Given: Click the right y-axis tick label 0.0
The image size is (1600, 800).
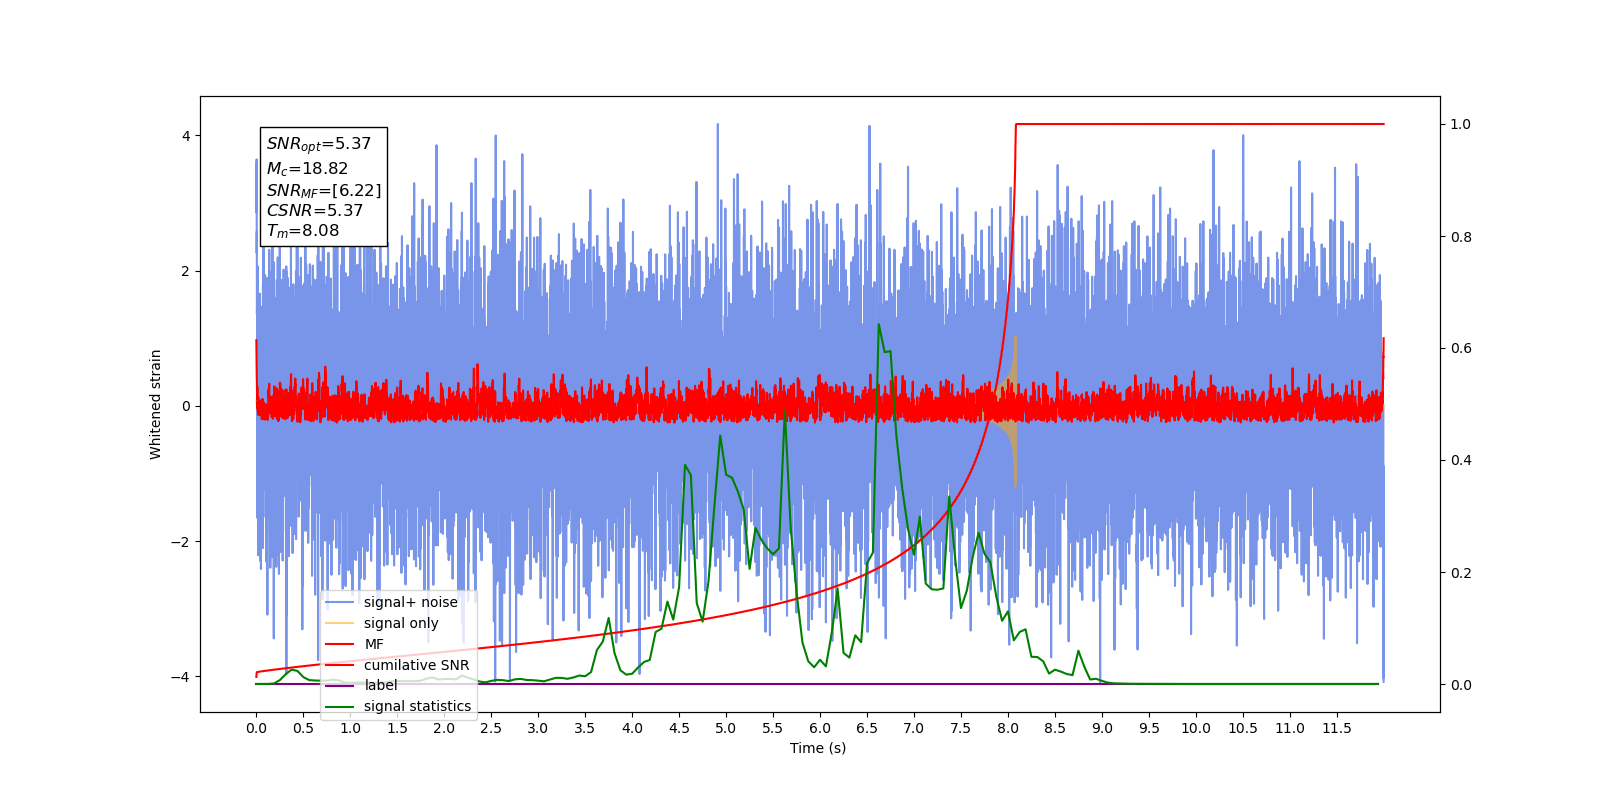Looking at the screenshot, I should [1460, 685].
